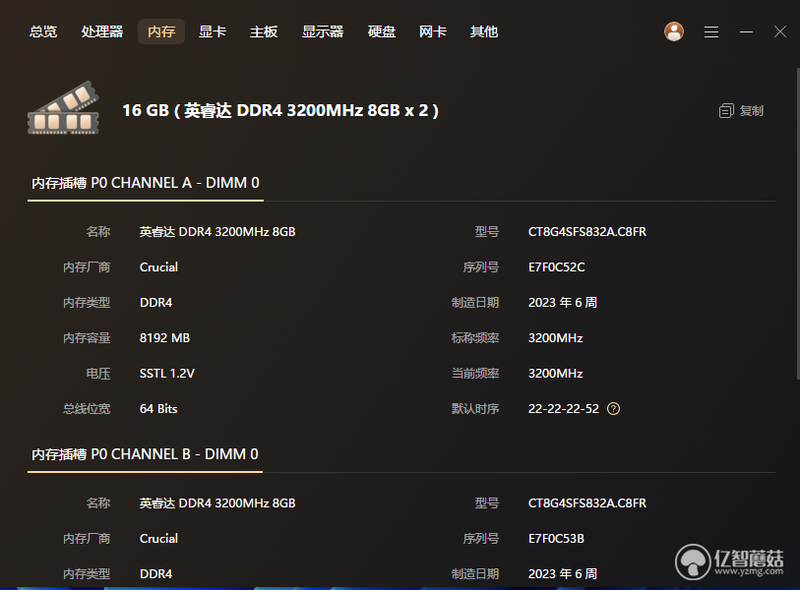Select the 其他 tab
This screenshot has height=590, width=800.
click(484, 32)
